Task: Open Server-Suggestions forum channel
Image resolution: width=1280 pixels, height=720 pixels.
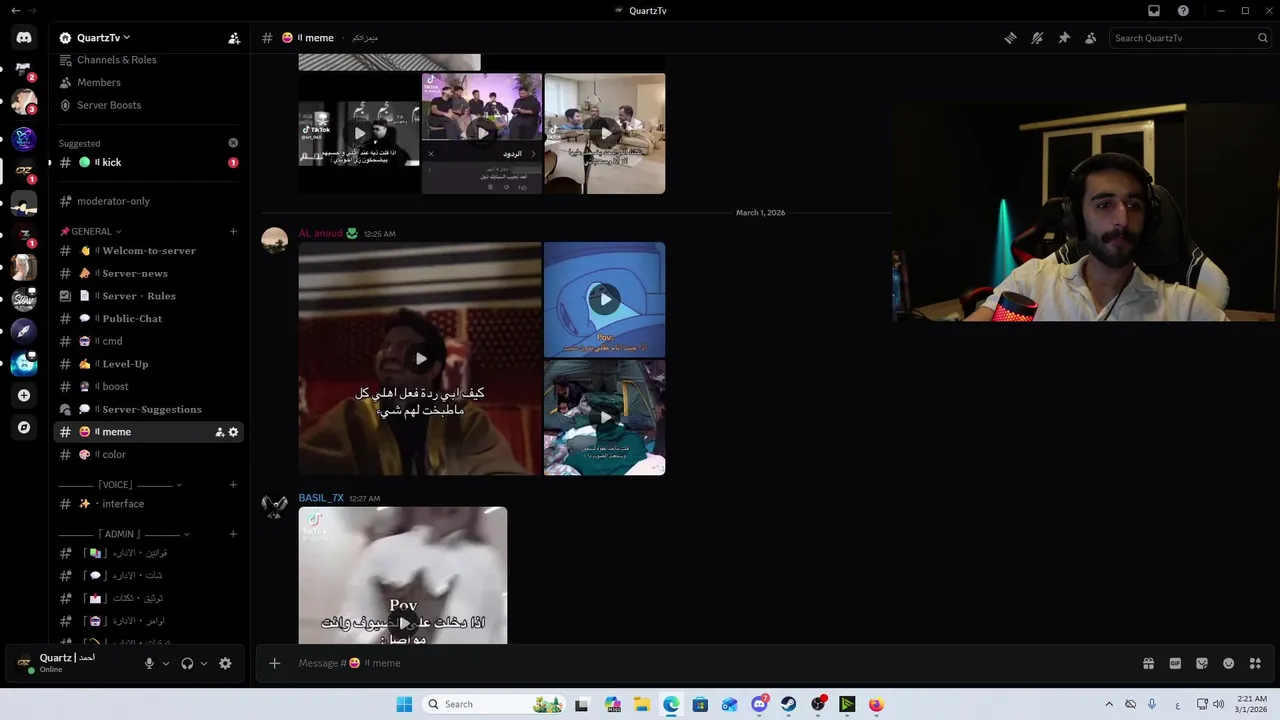Action: tap(148, 409)
